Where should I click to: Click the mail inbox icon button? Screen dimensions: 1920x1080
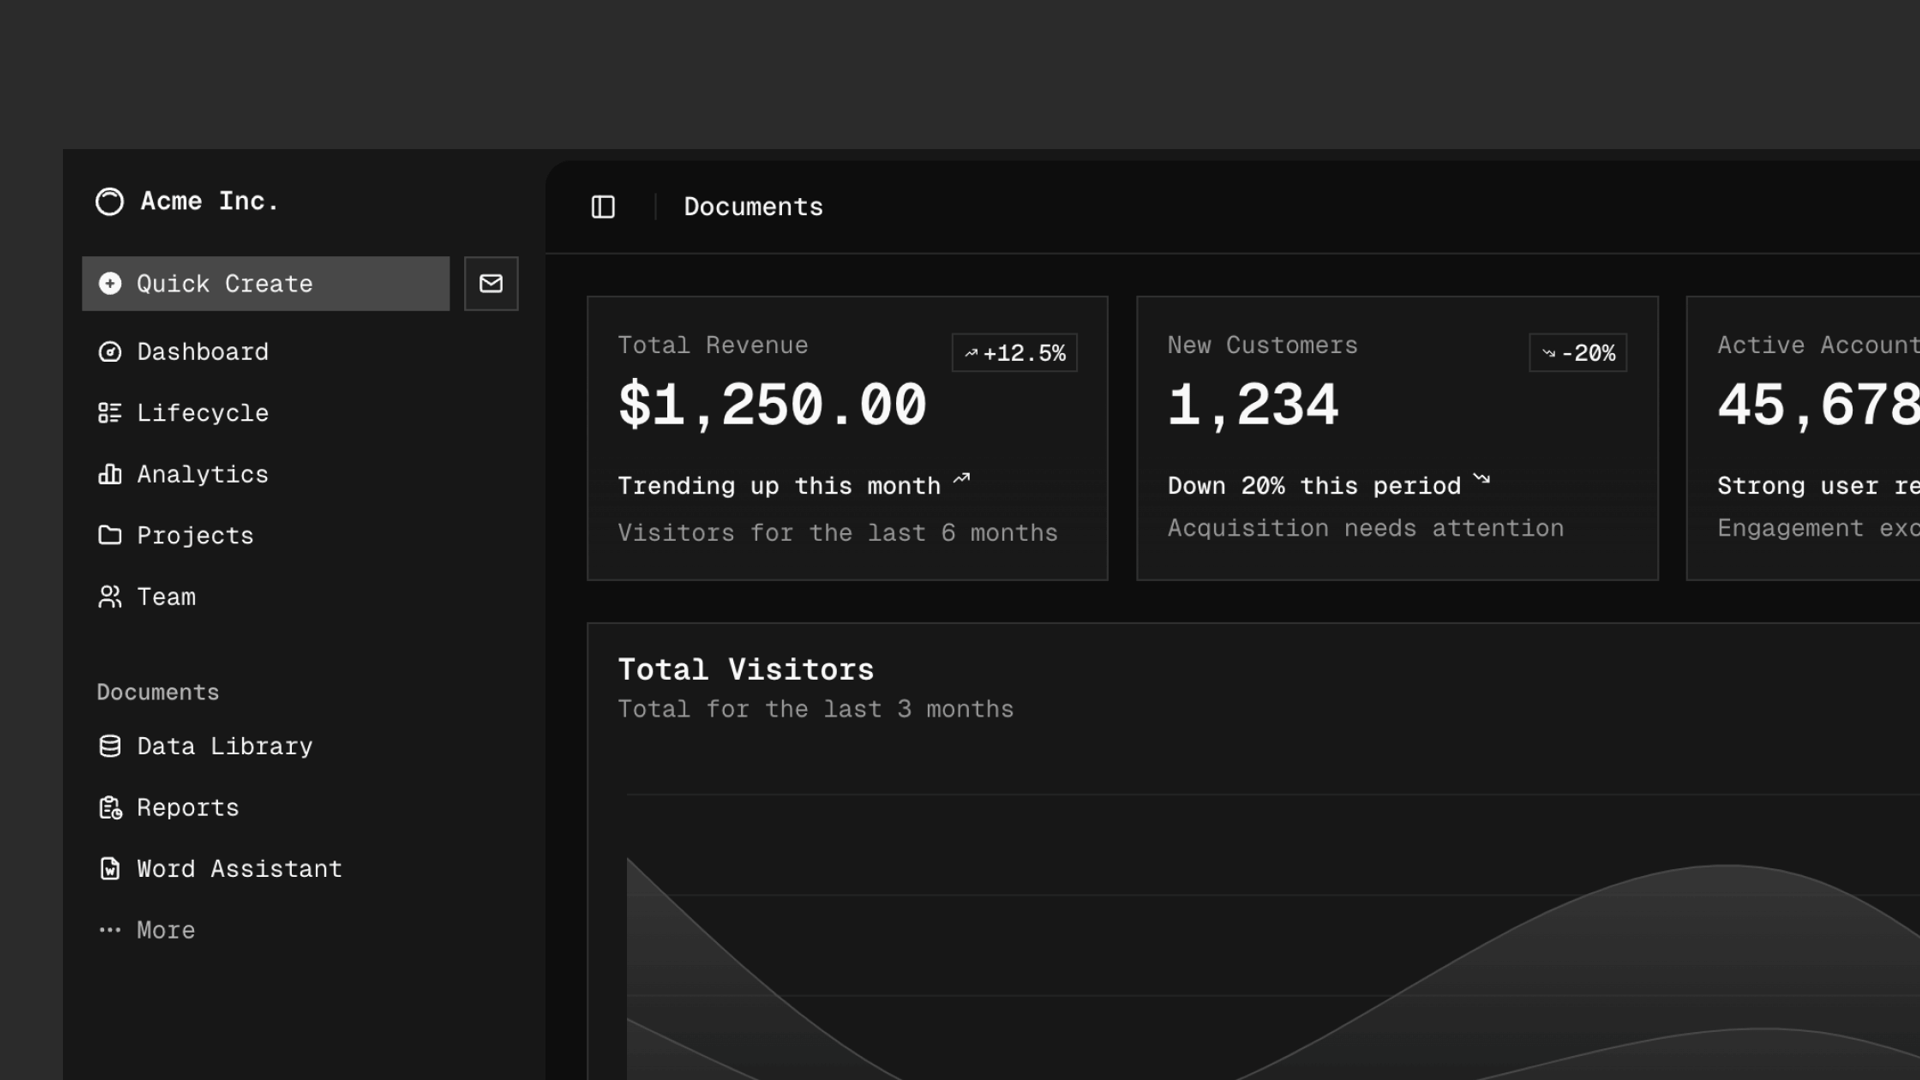pos(491,284)
